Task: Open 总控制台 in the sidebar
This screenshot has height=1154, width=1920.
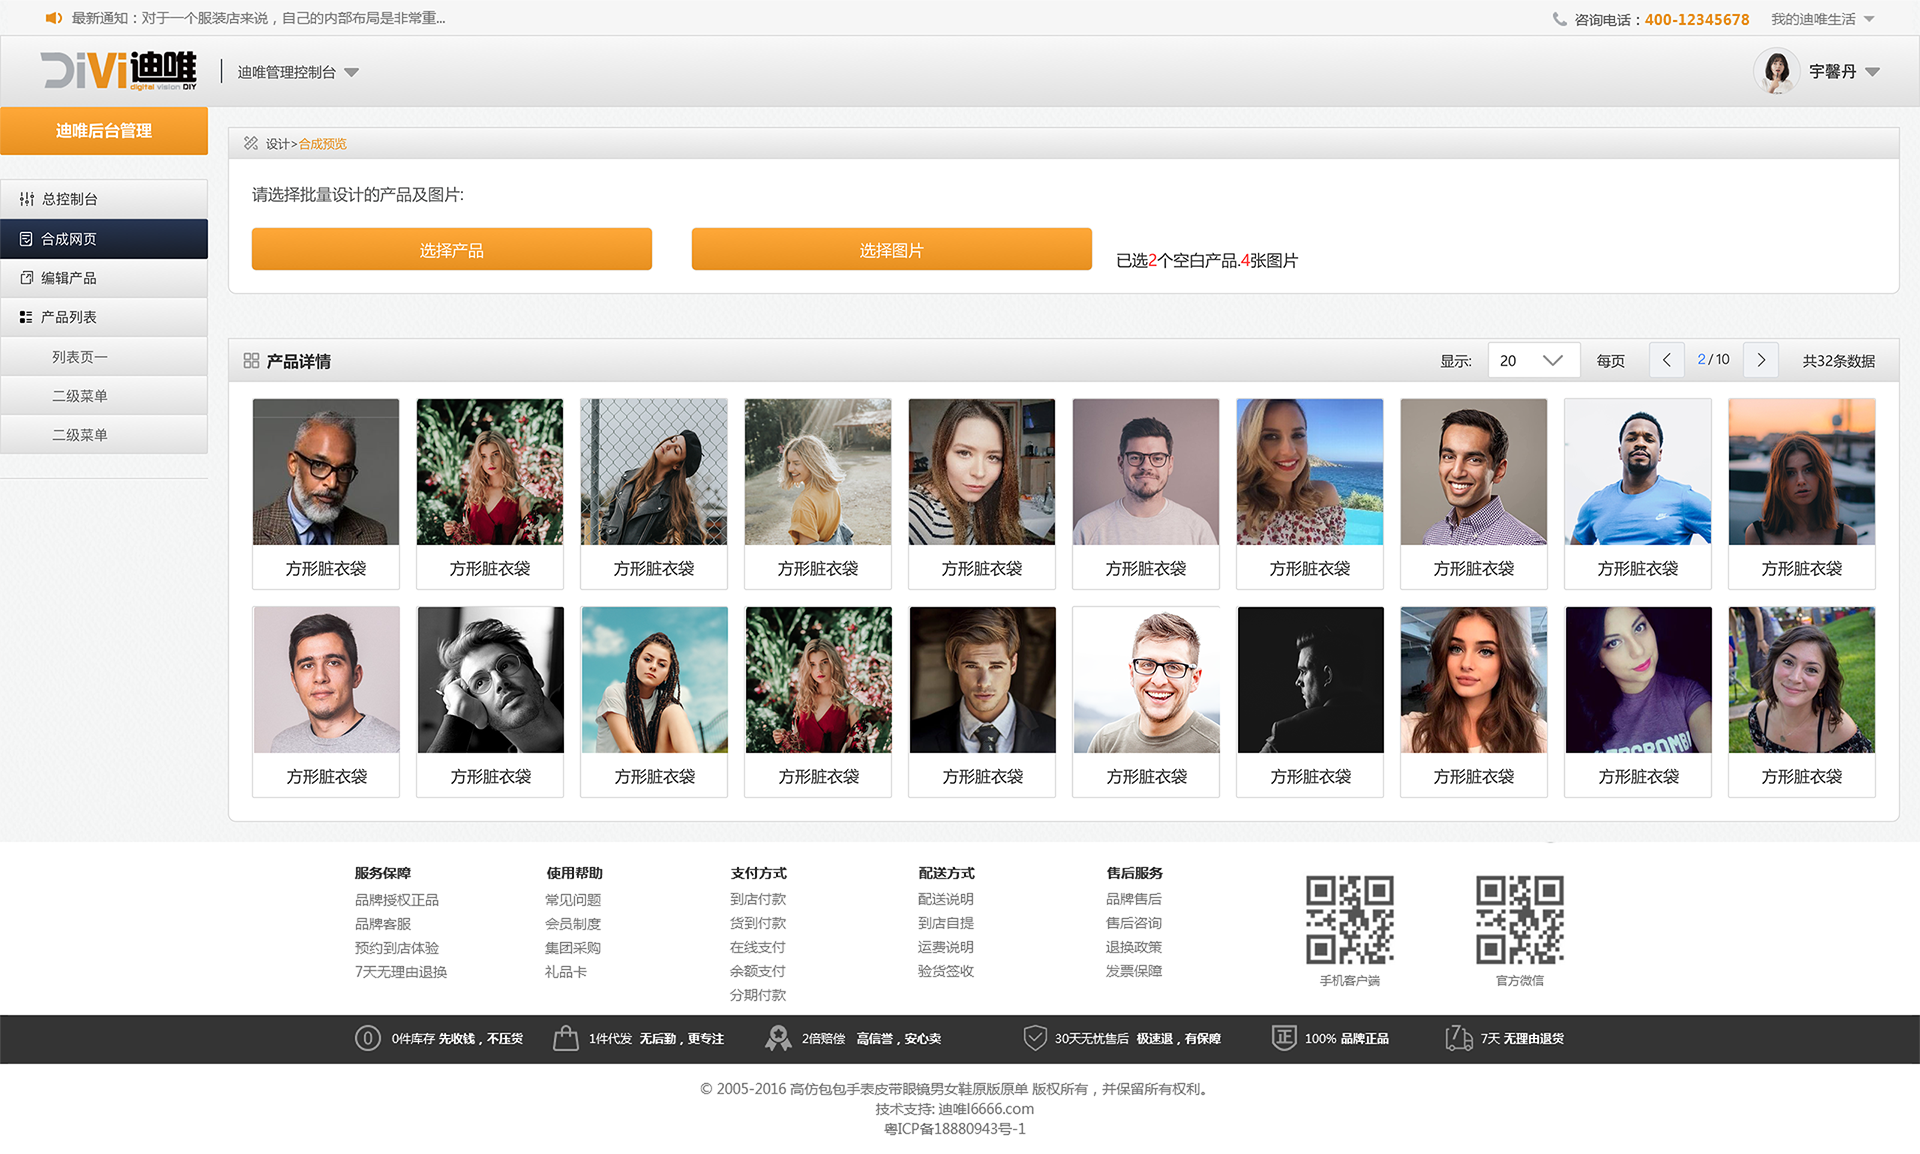Action: 70,199
